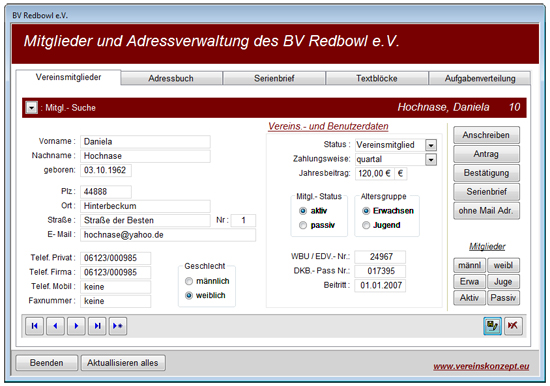Viewport: 550px width, 386px height.
Task: Click the Telef. Privat field
Action: coord(115,258)
